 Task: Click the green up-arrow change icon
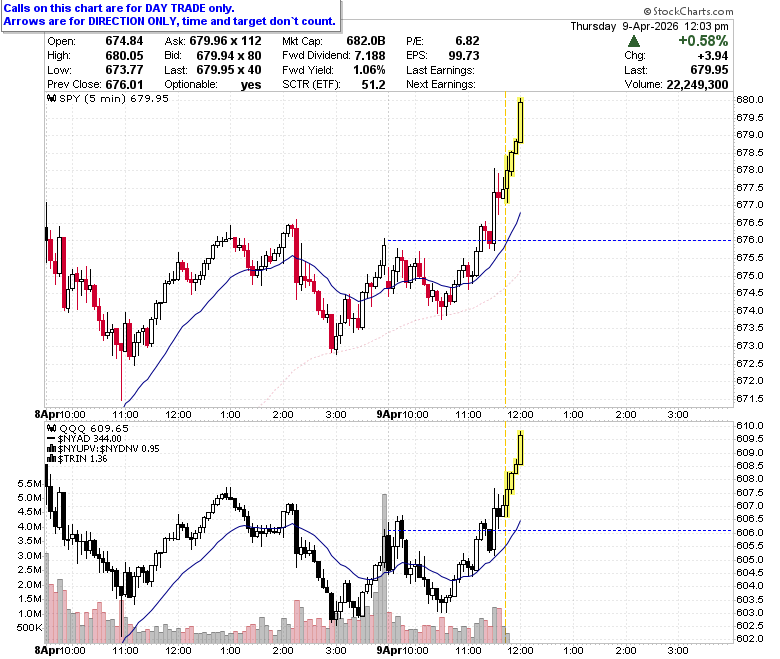click(x=634, y=41)
